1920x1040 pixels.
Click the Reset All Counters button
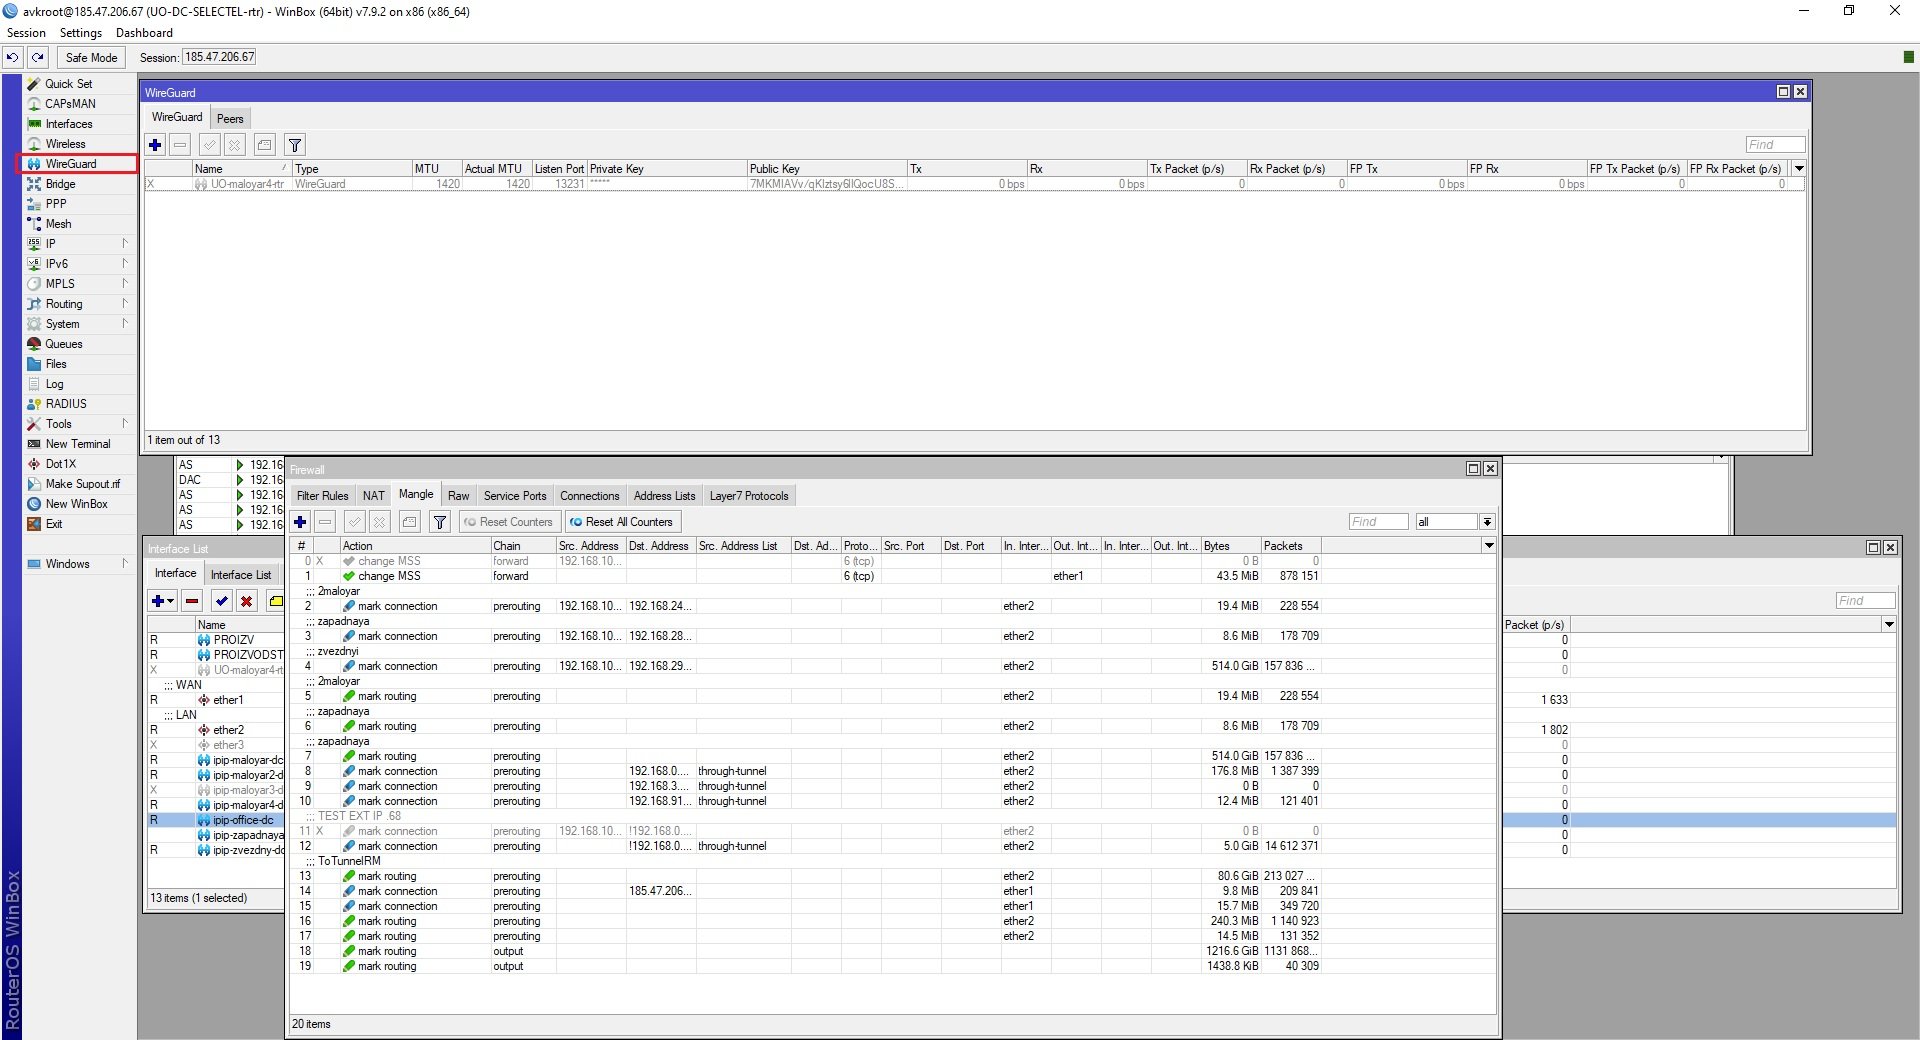click(x=622, y=522)
